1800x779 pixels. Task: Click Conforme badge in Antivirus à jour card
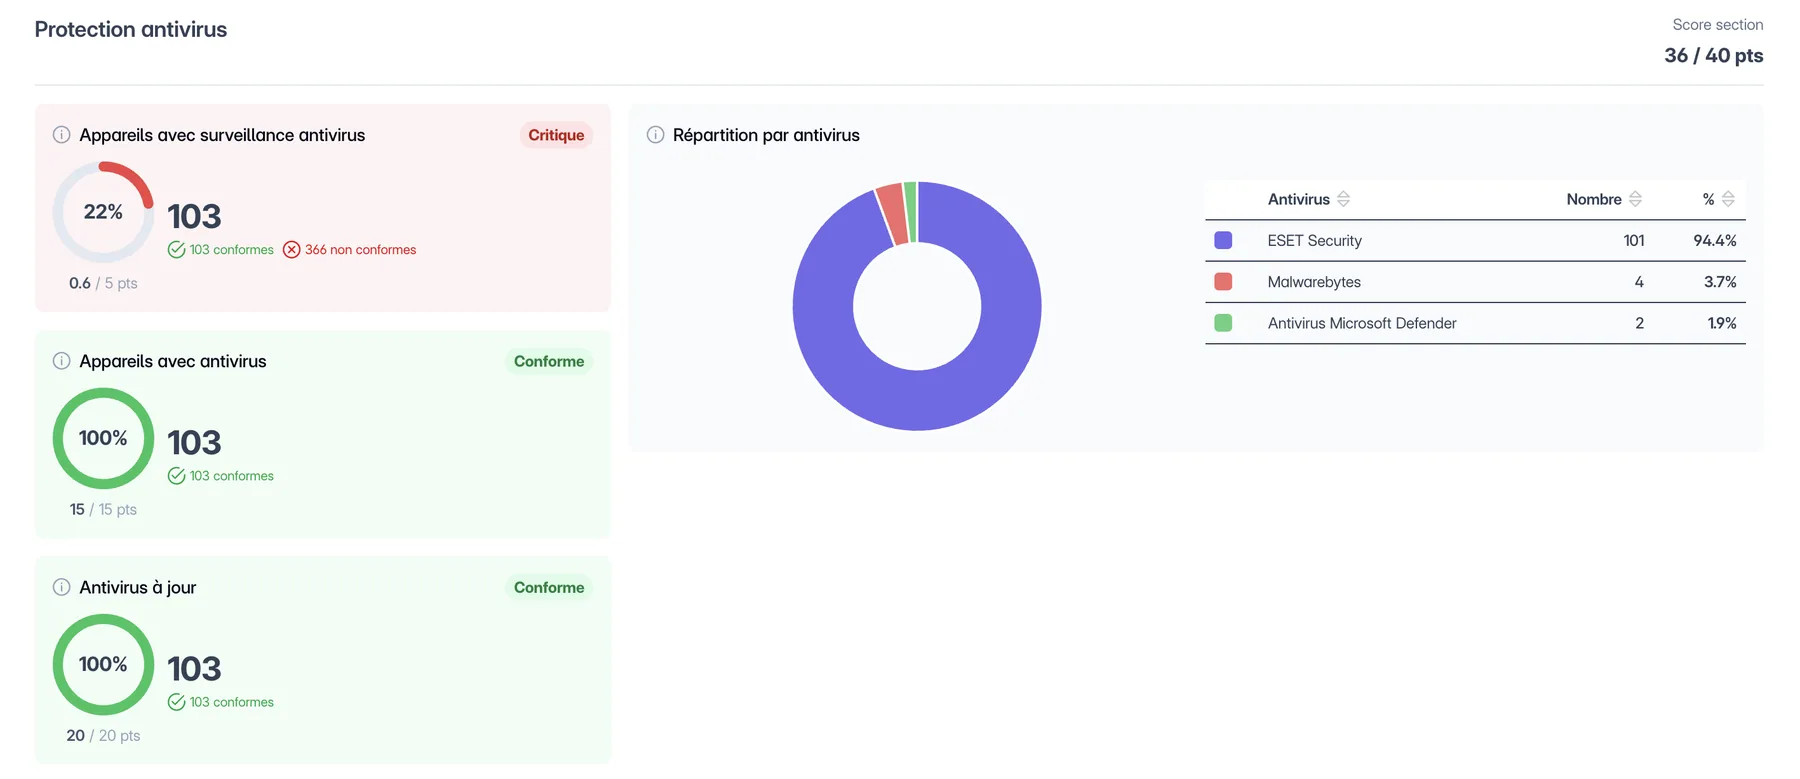(x=549, y=587)
